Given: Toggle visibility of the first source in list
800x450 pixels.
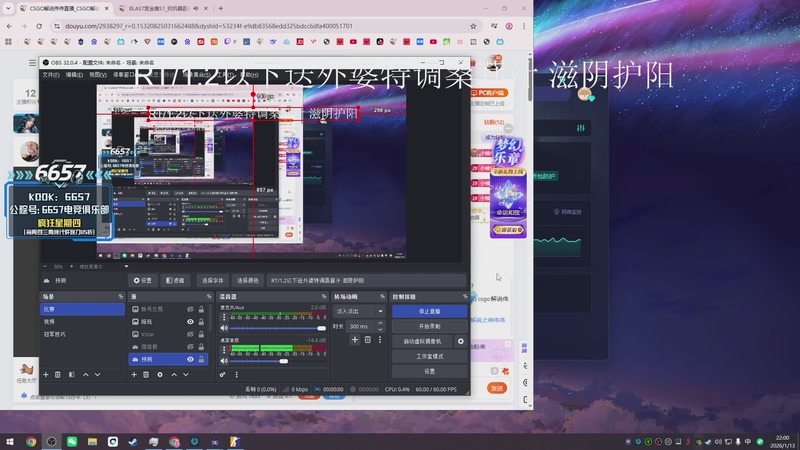Looking at the screenshot, I should point(190,309).
